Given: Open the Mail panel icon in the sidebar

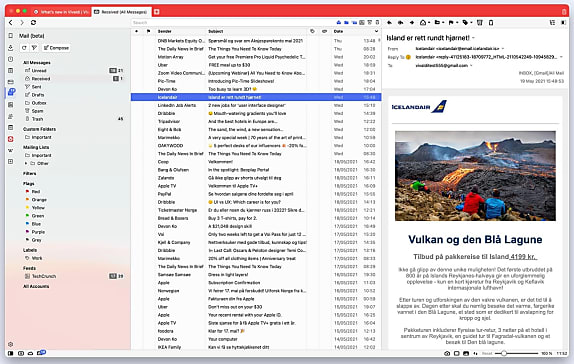Looking at the screenshot, I should tap(11, 92).
